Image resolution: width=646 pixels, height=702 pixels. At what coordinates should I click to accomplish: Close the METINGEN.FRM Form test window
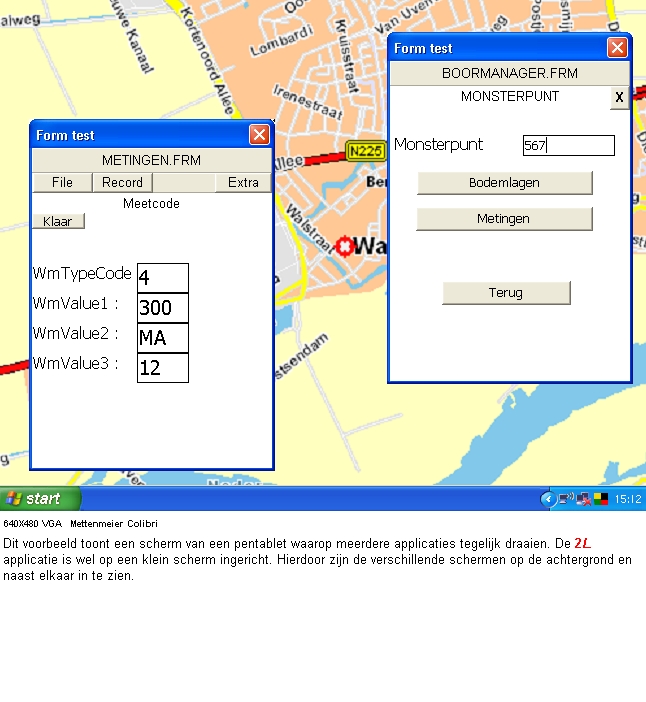tap(259, 135)
